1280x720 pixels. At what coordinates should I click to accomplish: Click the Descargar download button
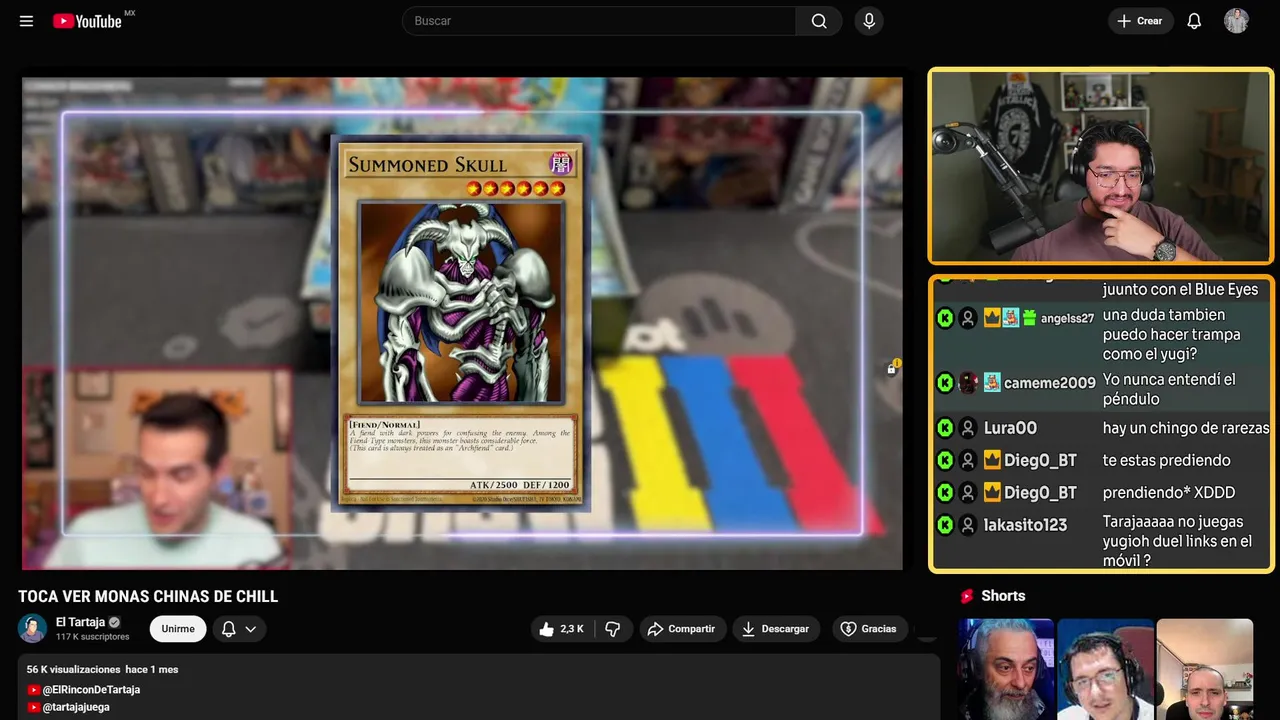pyautogui.click(x=776, y=629)
